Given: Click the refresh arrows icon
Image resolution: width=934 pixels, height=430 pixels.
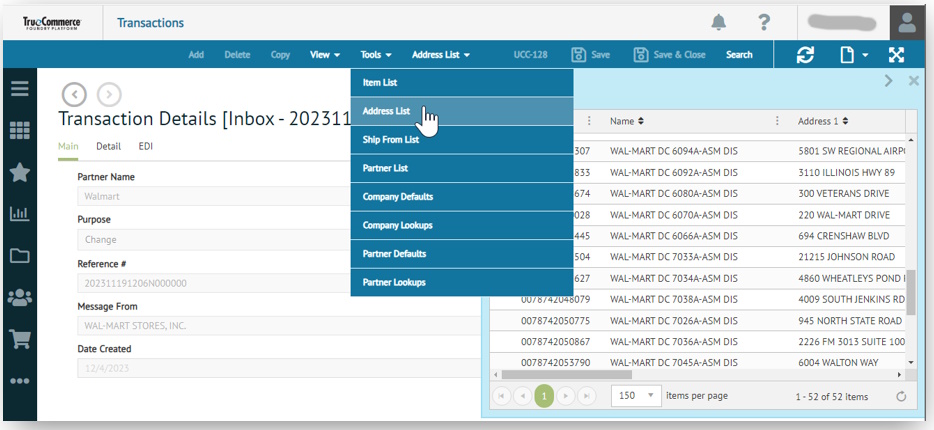Looking at the screenshot, I should point(805,55).
